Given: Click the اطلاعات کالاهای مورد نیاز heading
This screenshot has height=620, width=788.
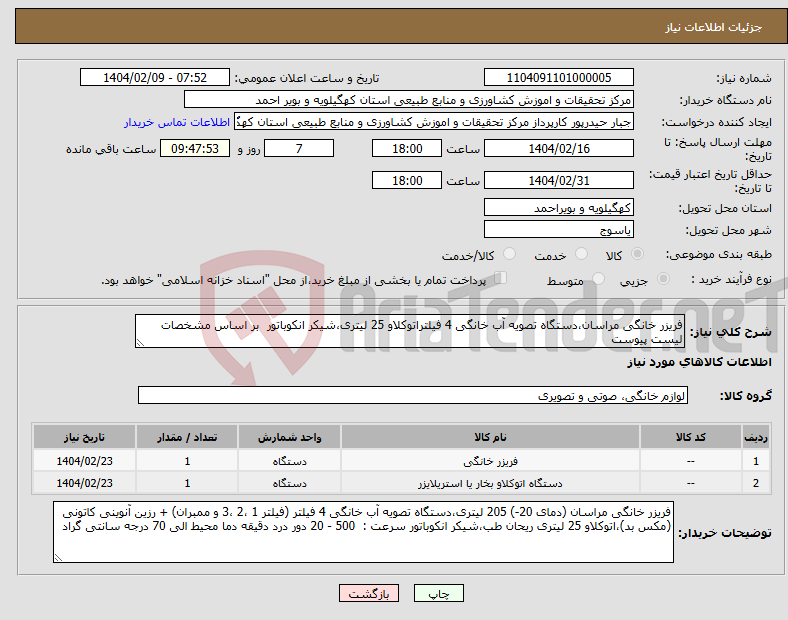Looking at the screenshot, I should (699, 362).
